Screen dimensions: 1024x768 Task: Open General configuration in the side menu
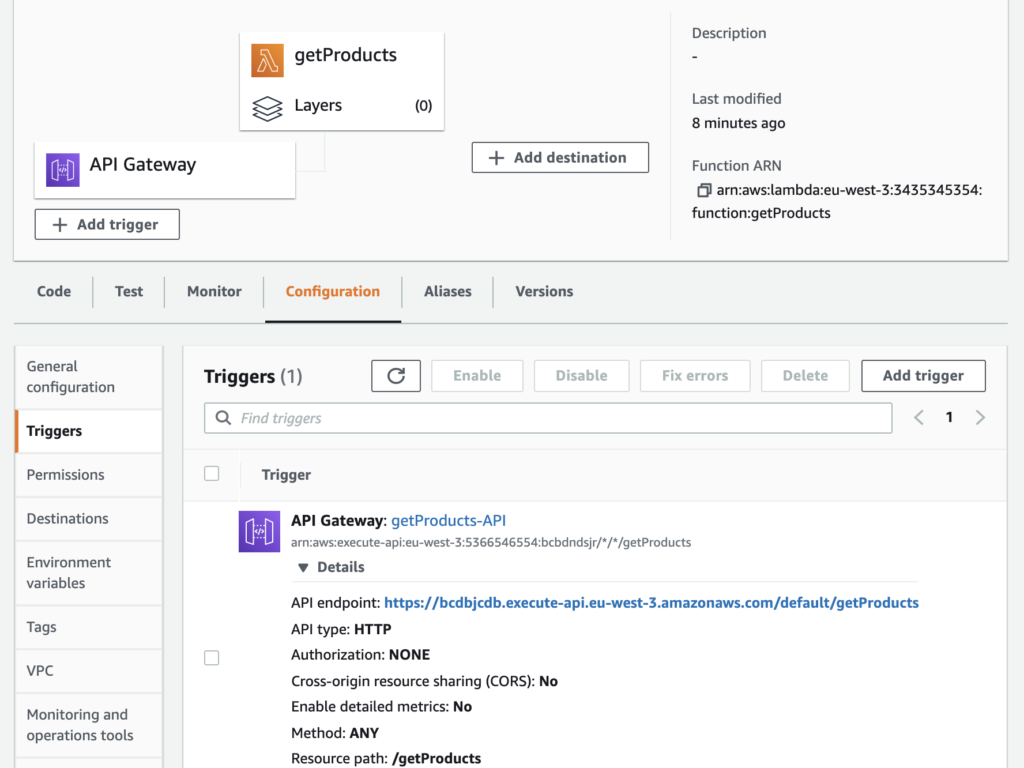(89, 377)
